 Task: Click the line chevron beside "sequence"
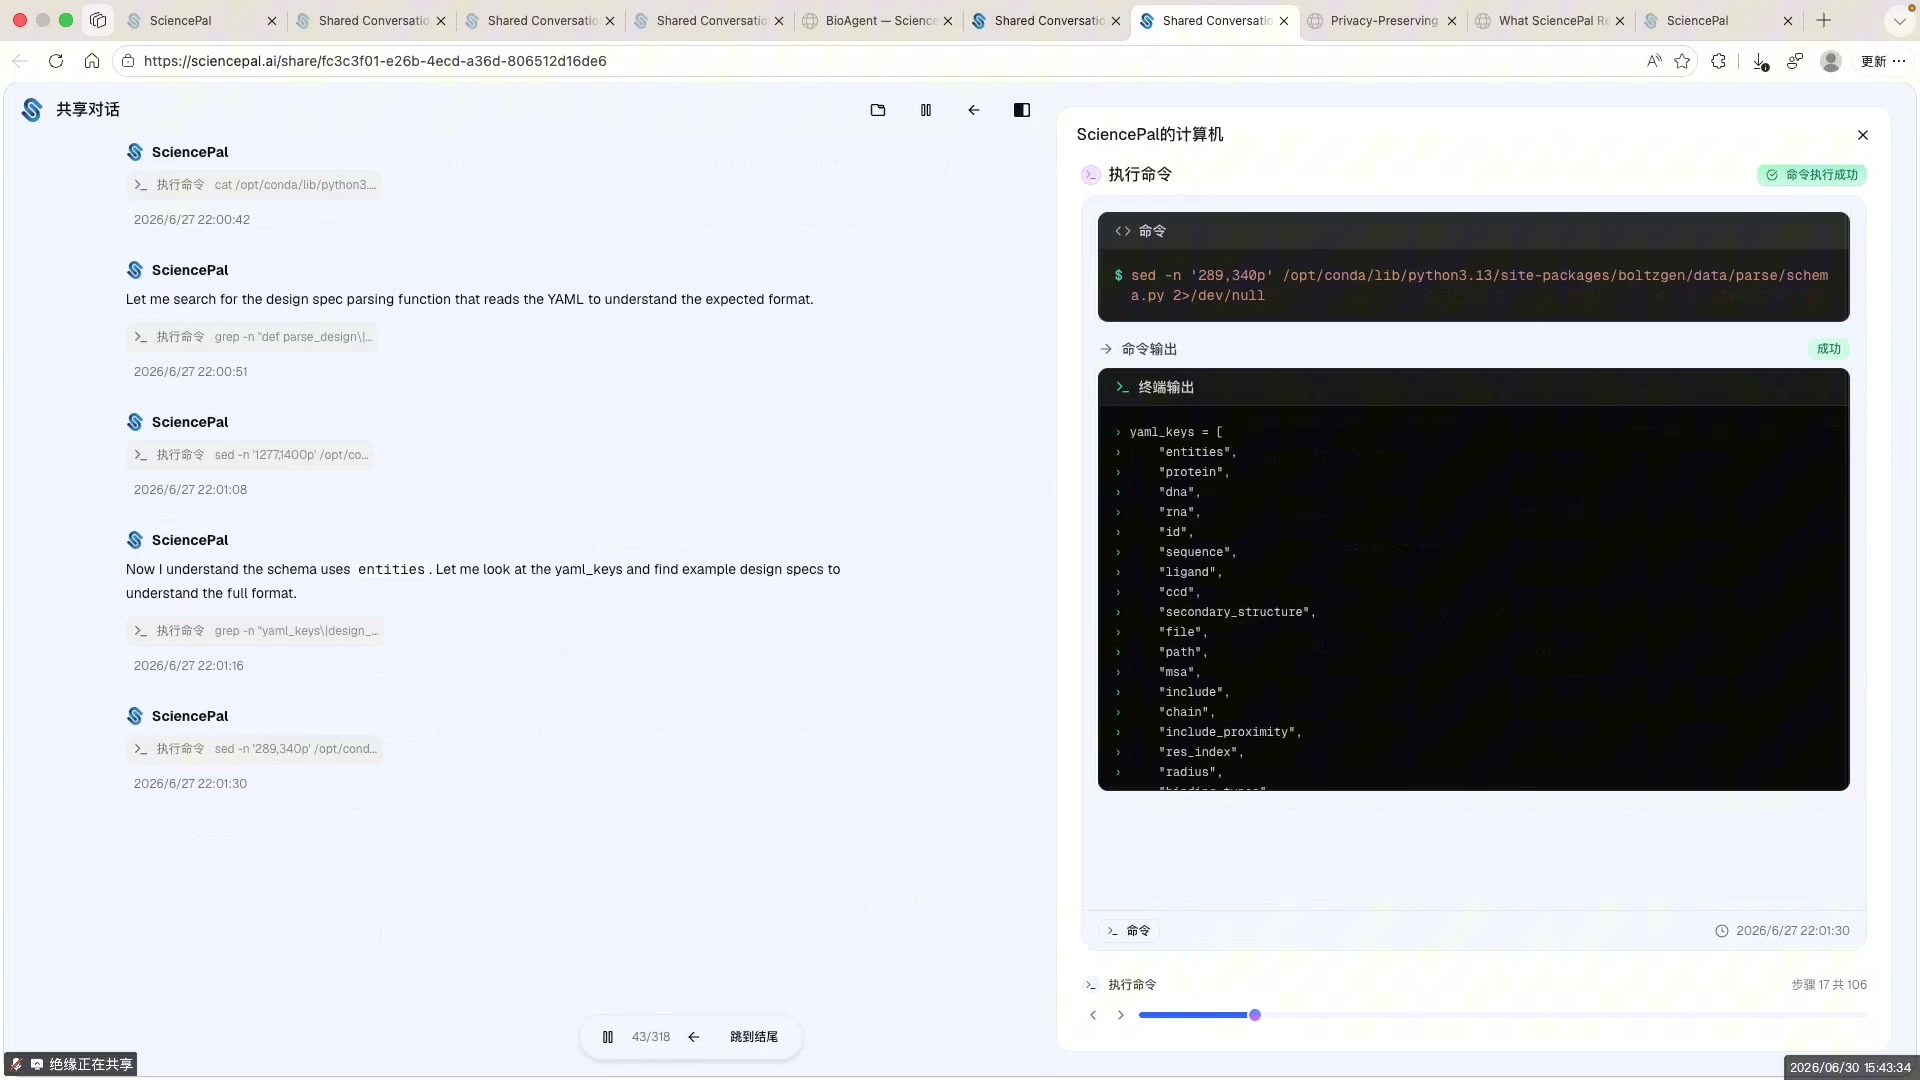click(x=1118, y=553)
